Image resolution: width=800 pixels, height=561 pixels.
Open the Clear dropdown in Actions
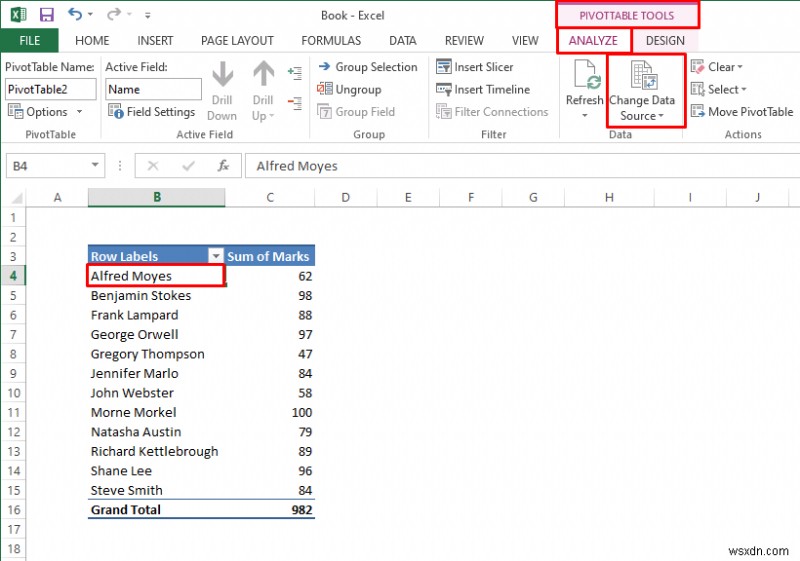coord(717,67)
